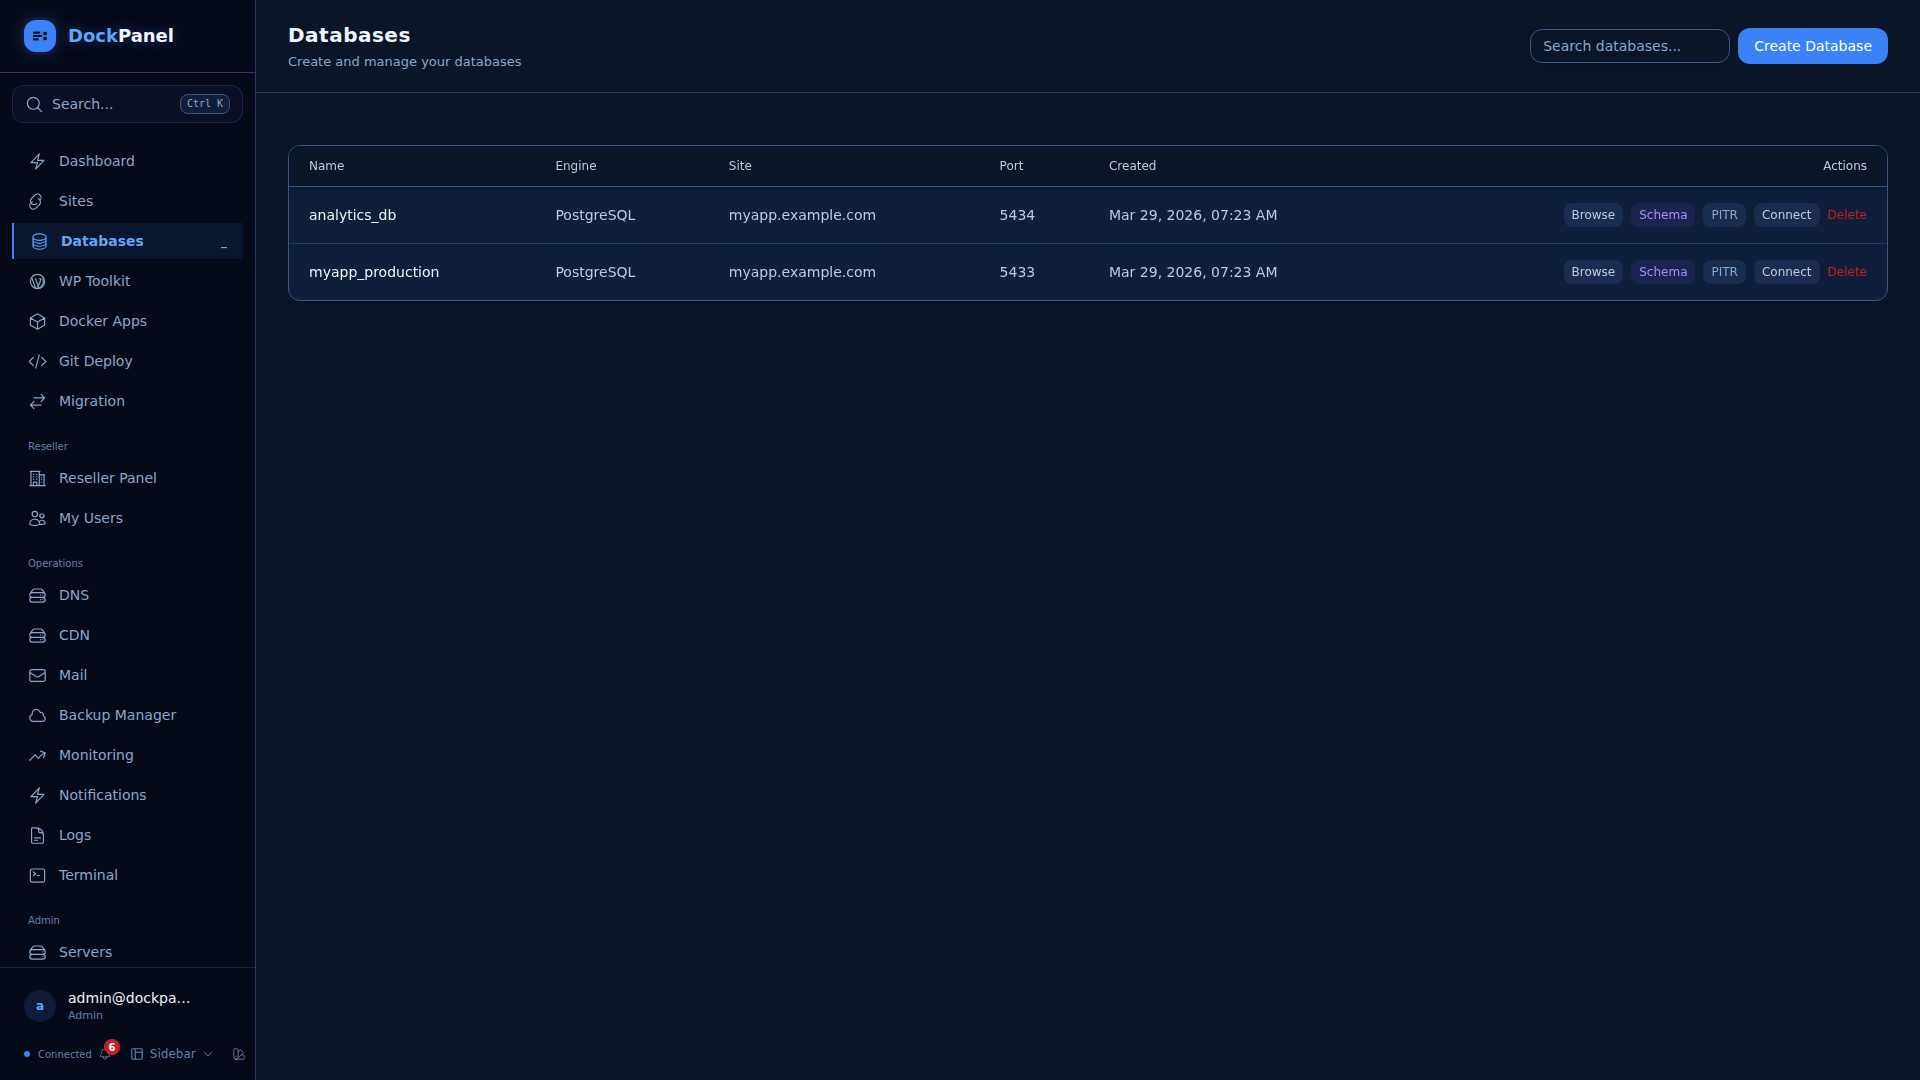Open Terminal menu item
This screenshot has width=1920, height=1080.
click(x=127, y=875)
